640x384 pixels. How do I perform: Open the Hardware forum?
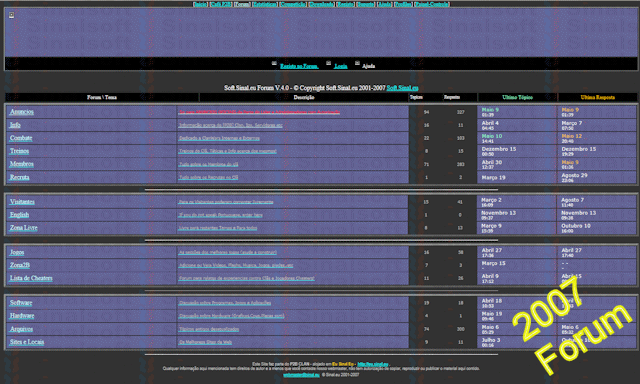(x=22, y=316)
